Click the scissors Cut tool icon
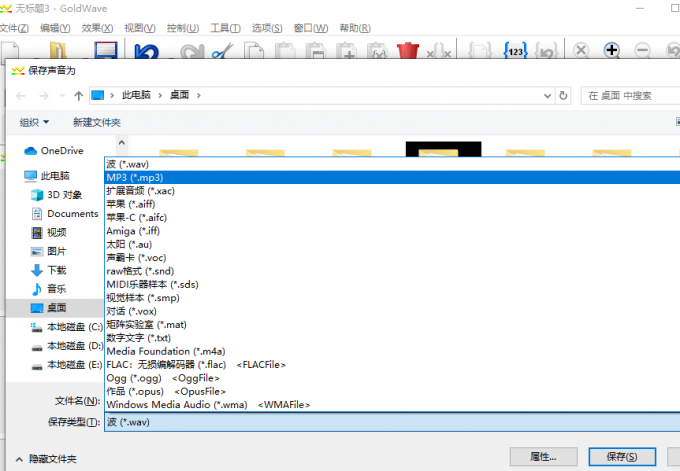This screenshot has width=680, height=471. pyautogui.click(x=223, y=51)
